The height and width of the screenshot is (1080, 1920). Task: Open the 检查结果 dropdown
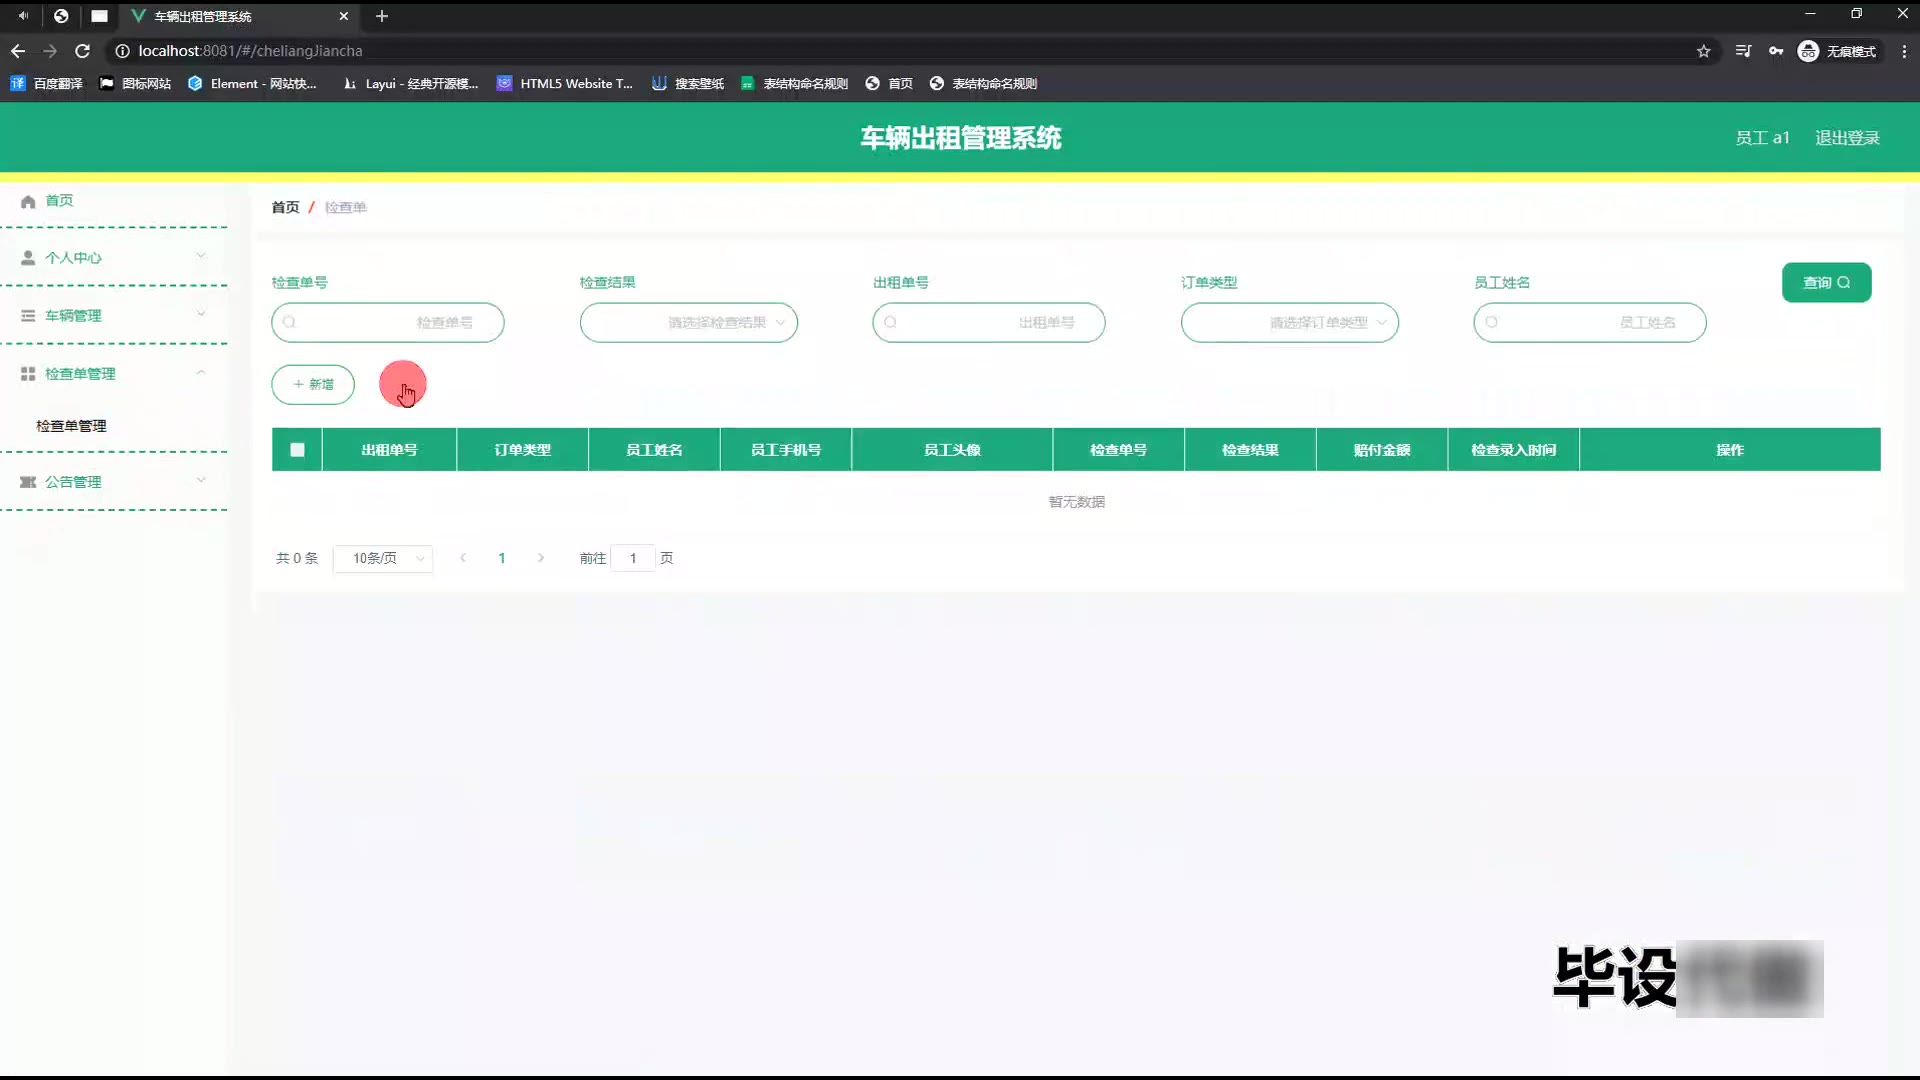click(x=688, y=323)
